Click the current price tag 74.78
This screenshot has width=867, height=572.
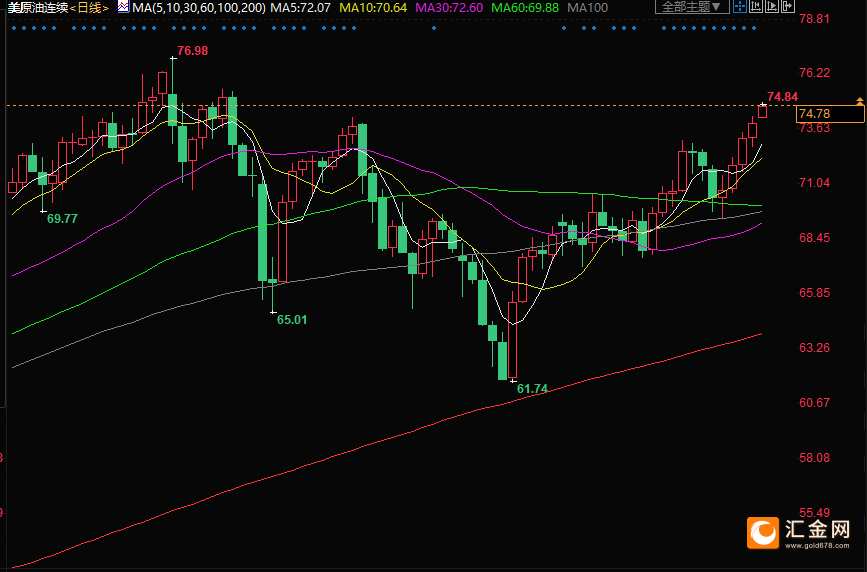pyautogui.click(x=814, y=114)
